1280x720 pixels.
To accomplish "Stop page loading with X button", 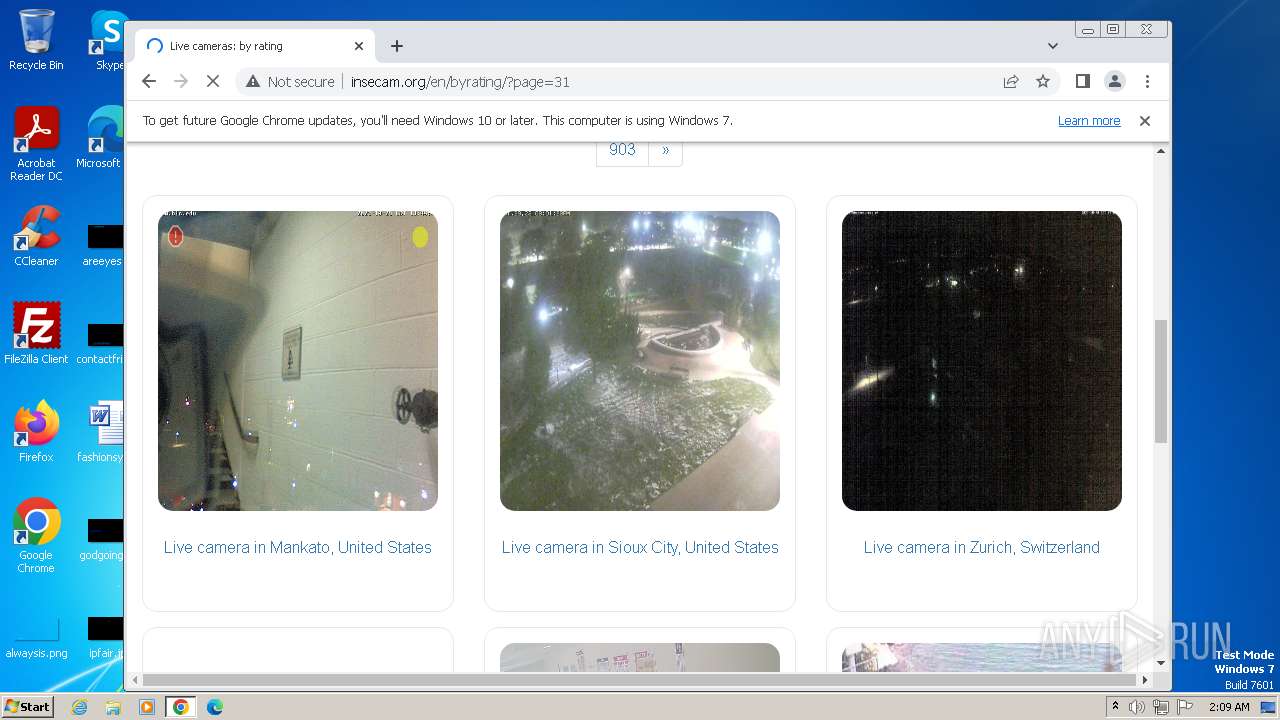I will pos(213,82).
